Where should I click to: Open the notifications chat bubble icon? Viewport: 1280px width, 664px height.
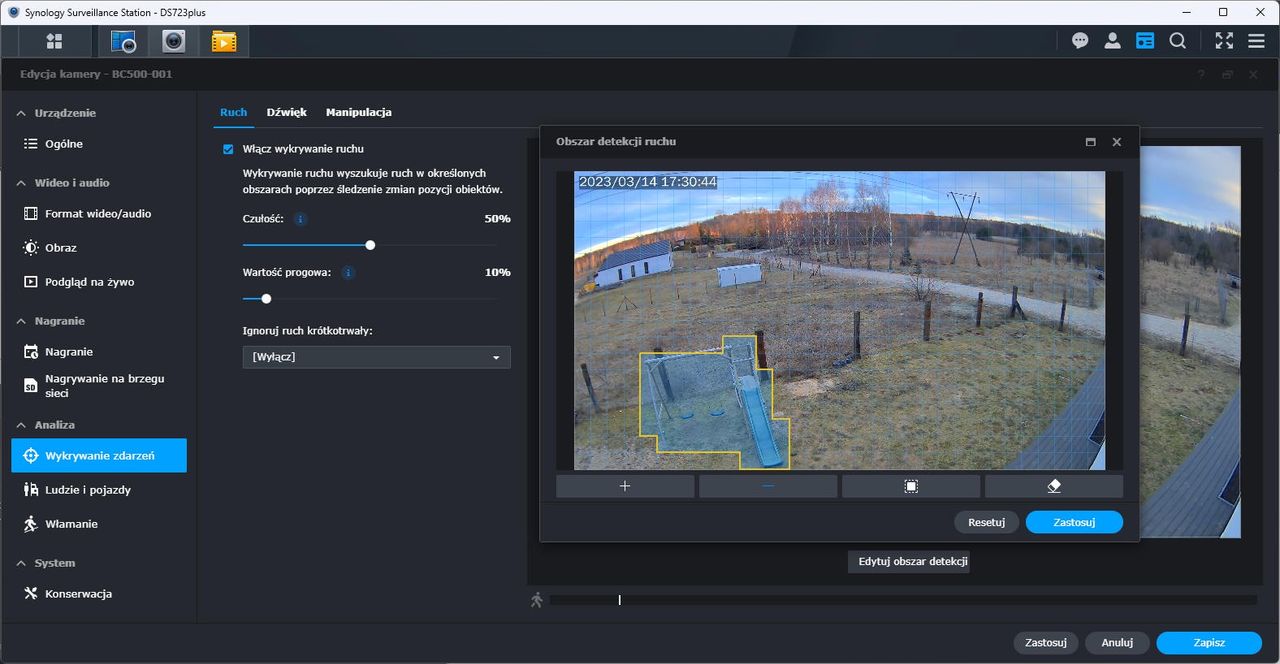1080,41
